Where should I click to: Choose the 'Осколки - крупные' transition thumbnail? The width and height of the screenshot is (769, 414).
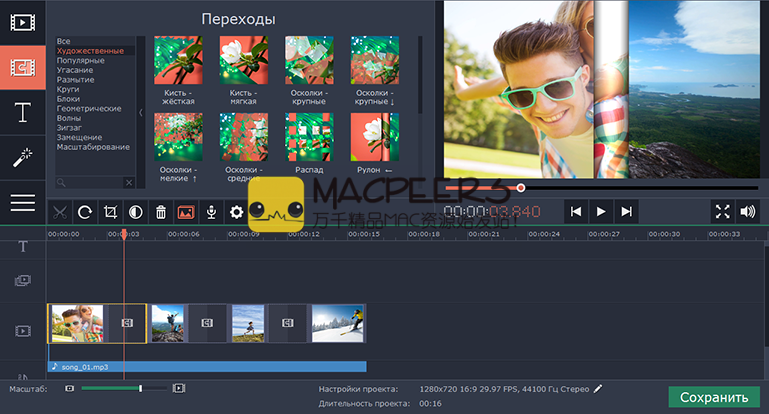[309, 60]
